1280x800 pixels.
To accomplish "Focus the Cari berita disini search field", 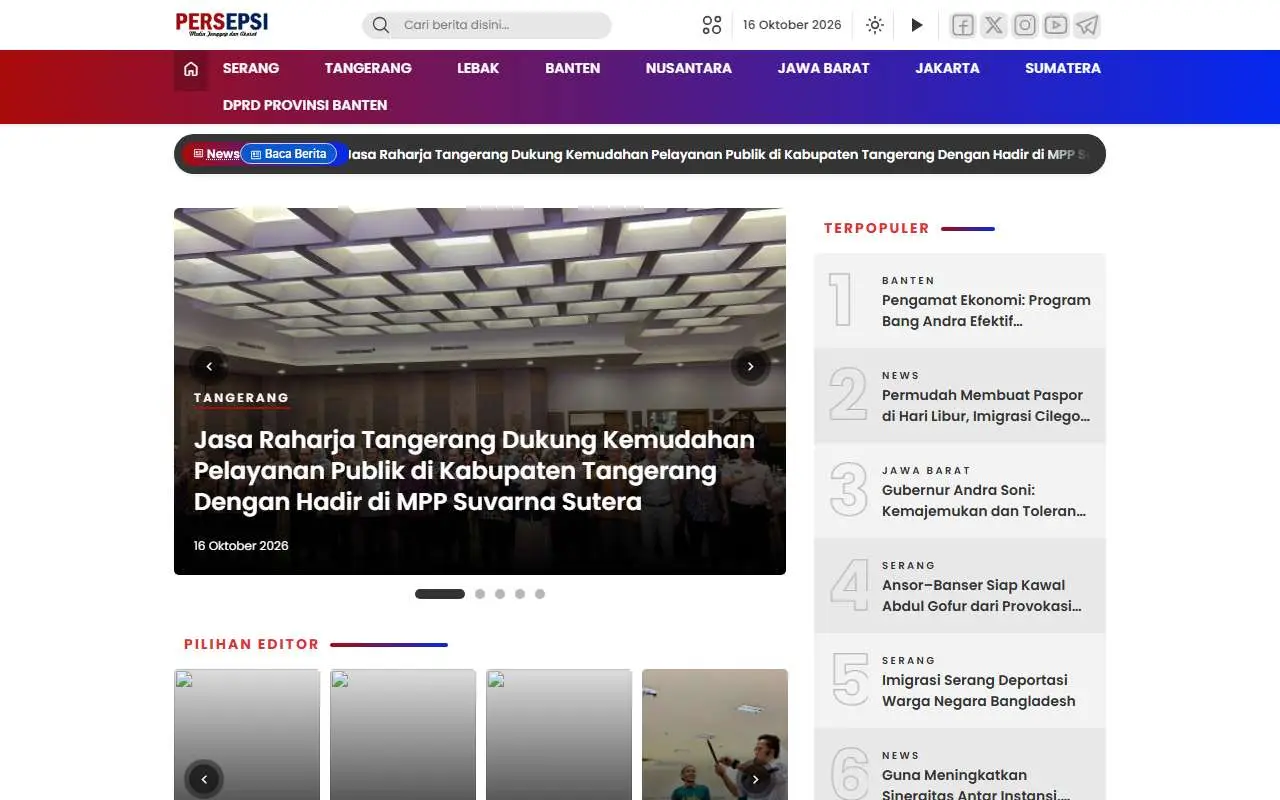I will coord(487,25).
